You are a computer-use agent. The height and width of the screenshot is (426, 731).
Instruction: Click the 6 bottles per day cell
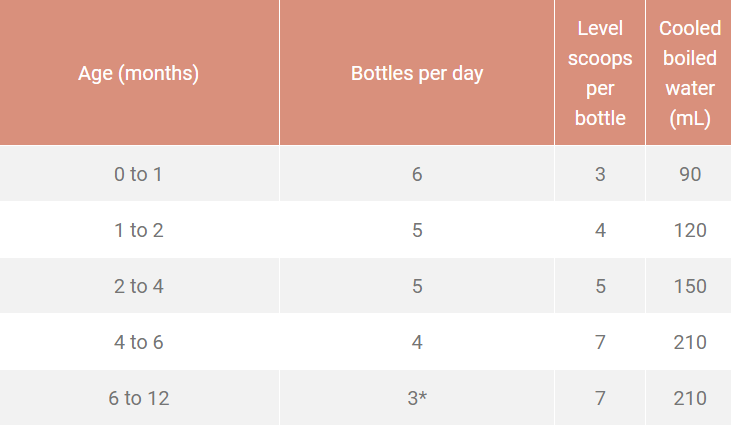[417, 174]
